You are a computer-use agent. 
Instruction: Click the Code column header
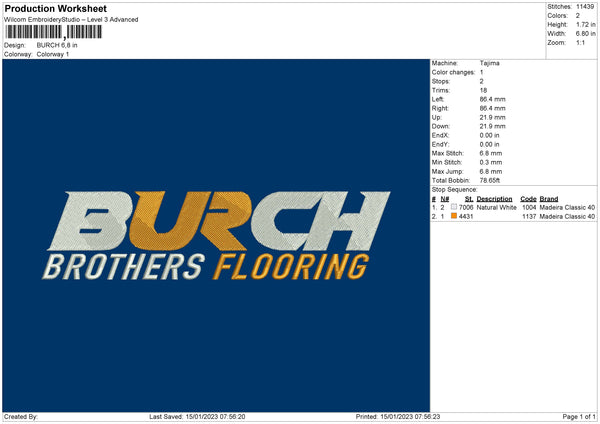(528, 199)
